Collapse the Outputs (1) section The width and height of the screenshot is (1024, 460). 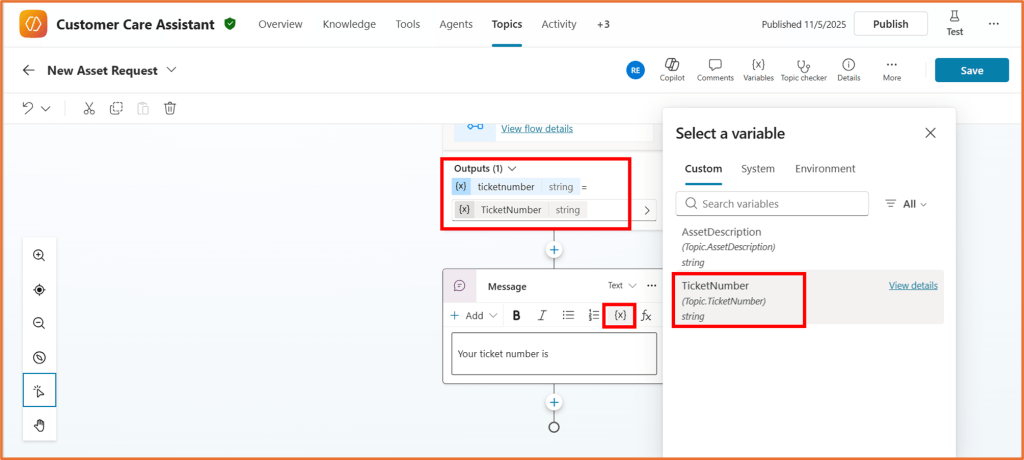coord(512,168)
